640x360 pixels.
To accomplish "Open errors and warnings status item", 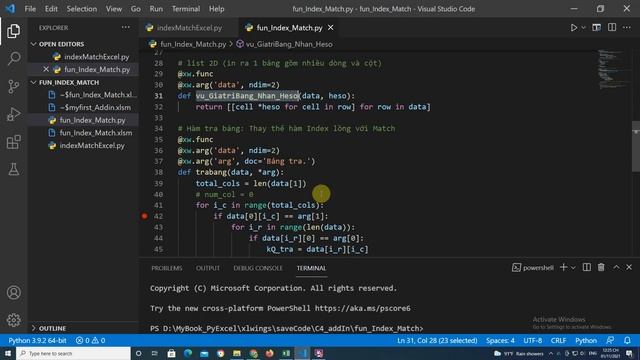I will click(90, 340).
